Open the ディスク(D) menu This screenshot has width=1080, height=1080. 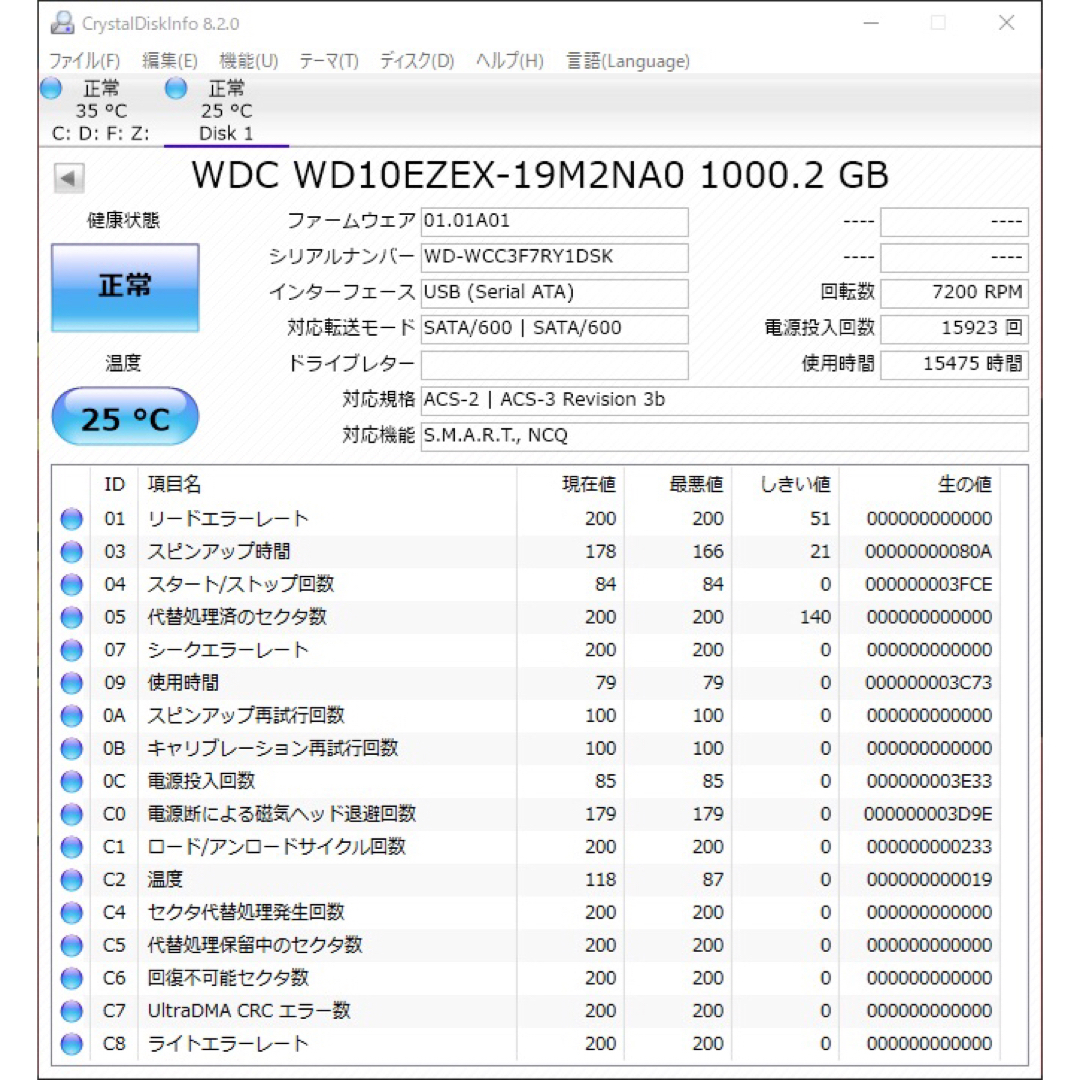(x=417, y=61)
